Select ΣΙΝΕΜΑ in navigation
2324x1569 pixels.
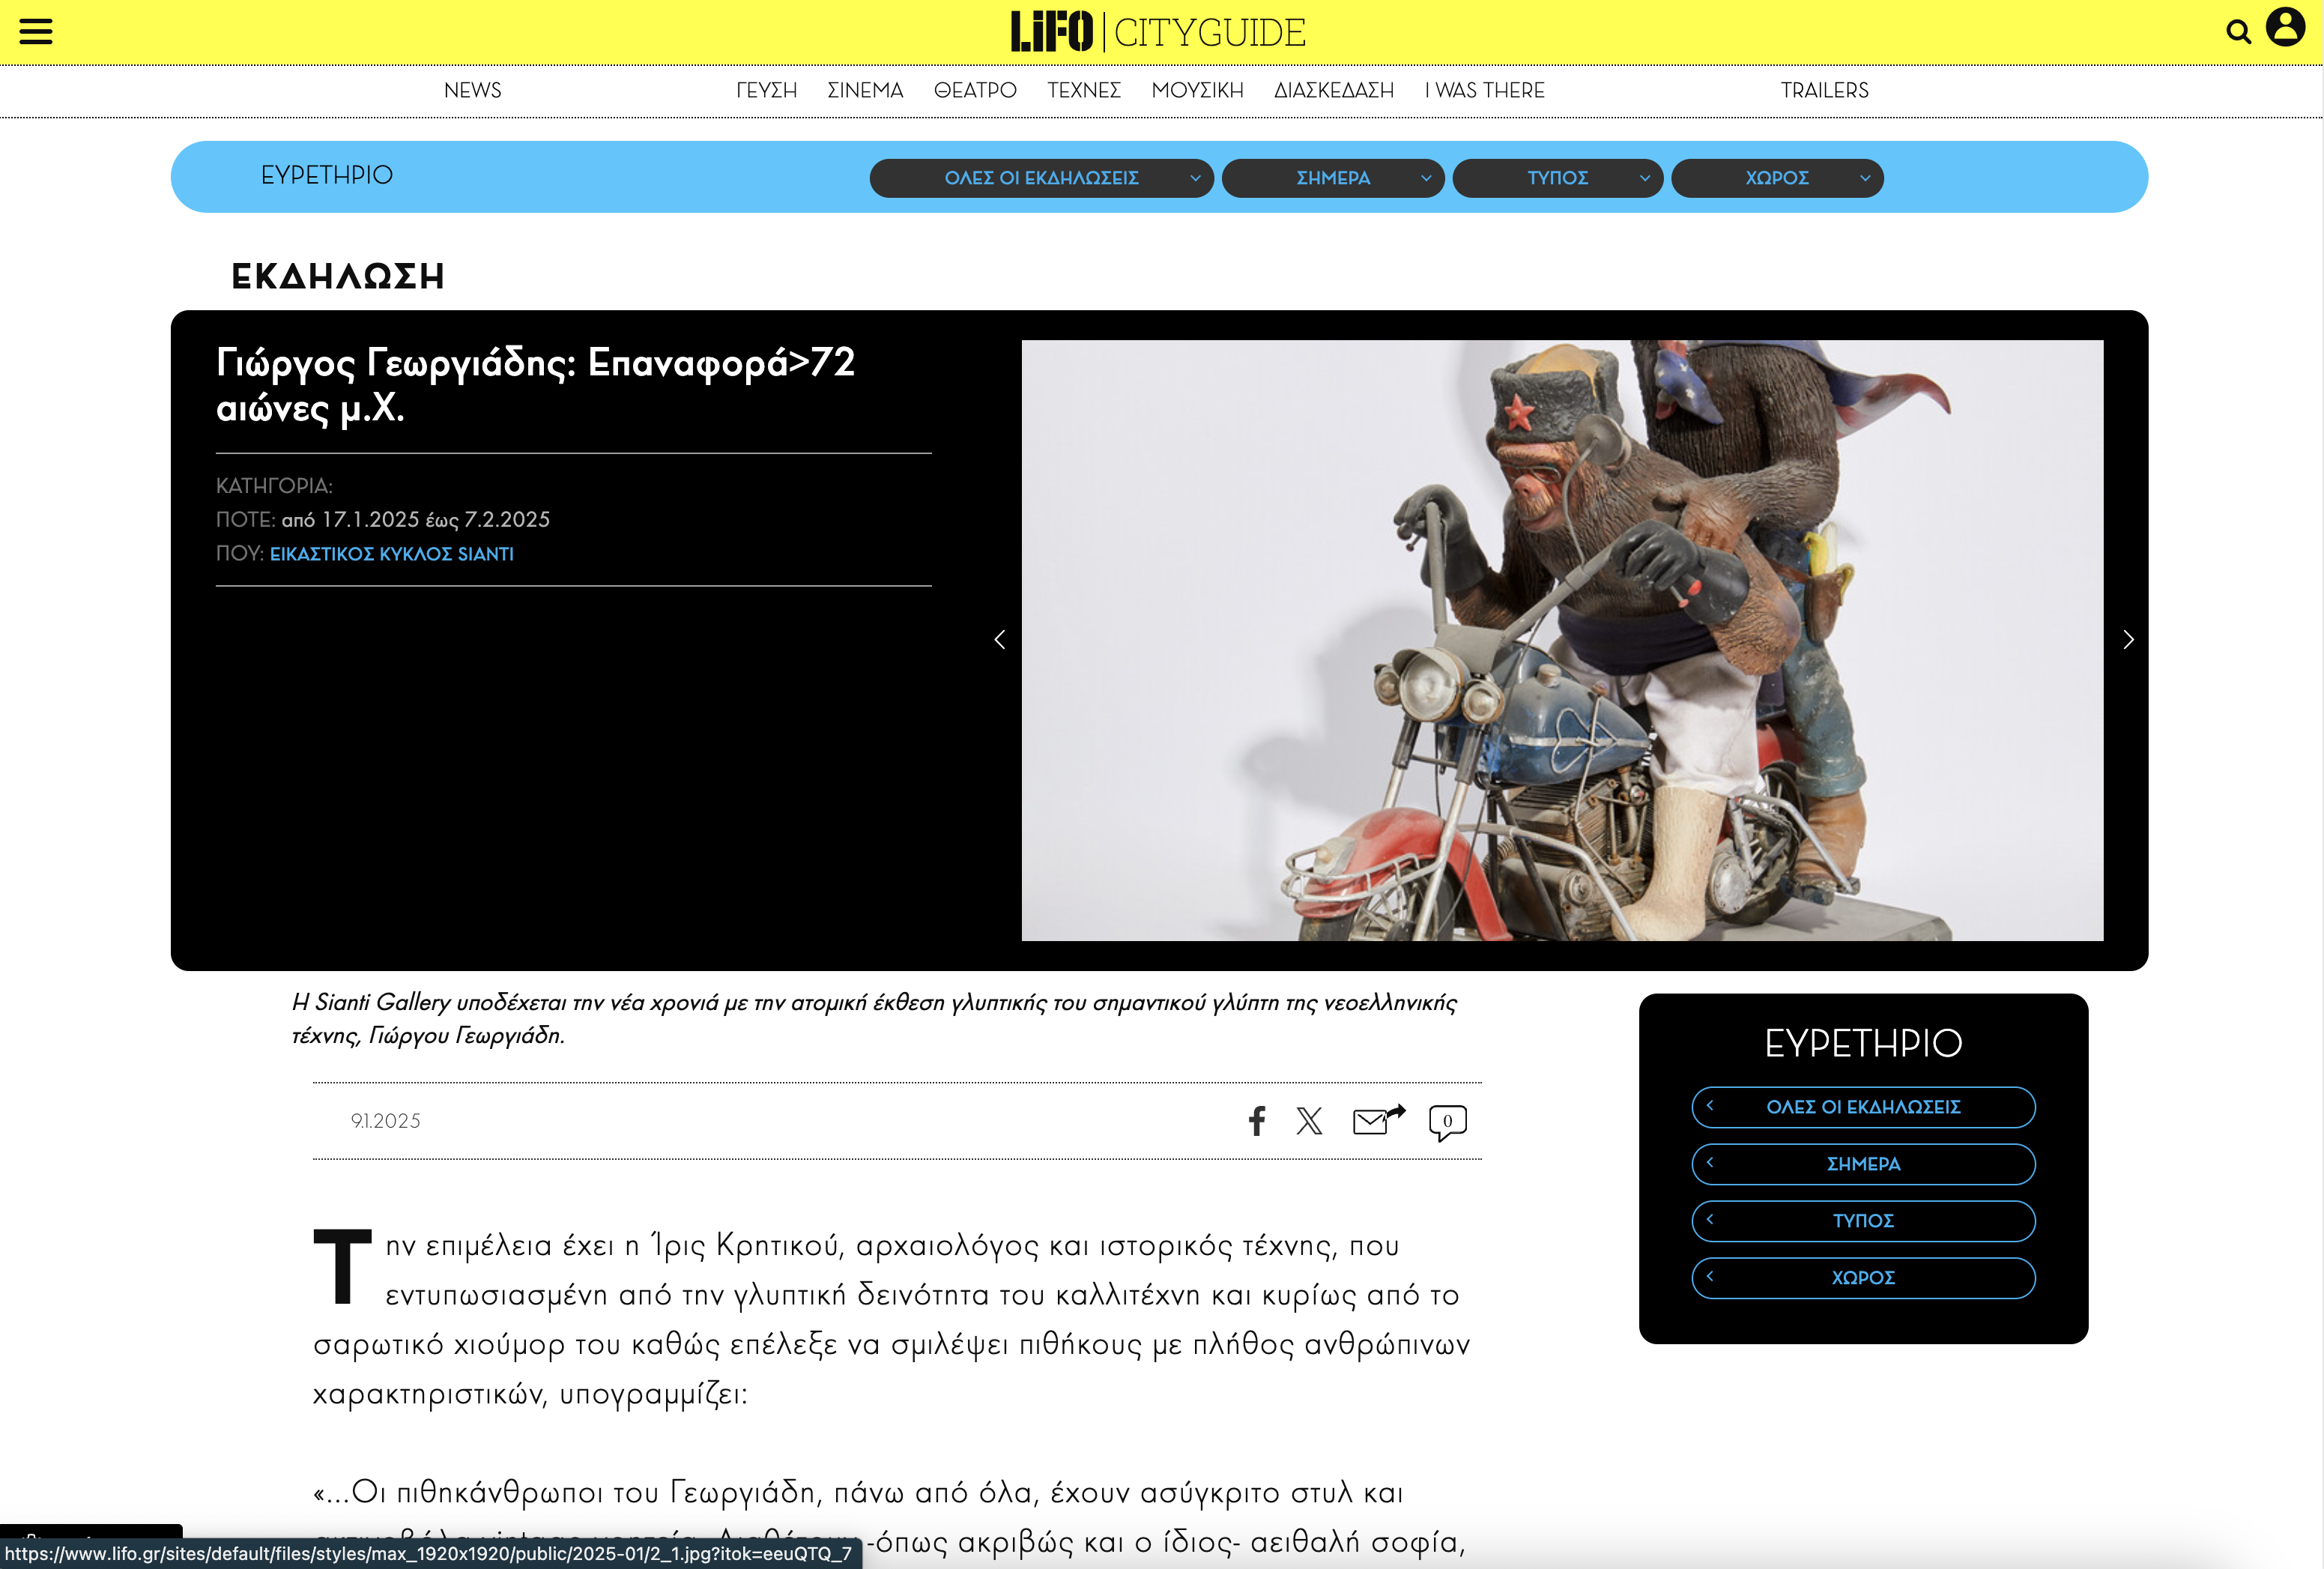(865, 91)
